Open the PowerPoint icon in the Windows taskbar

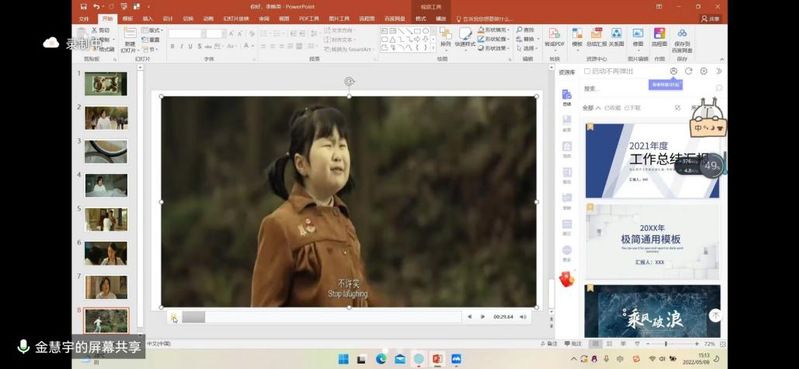(437, 359)
